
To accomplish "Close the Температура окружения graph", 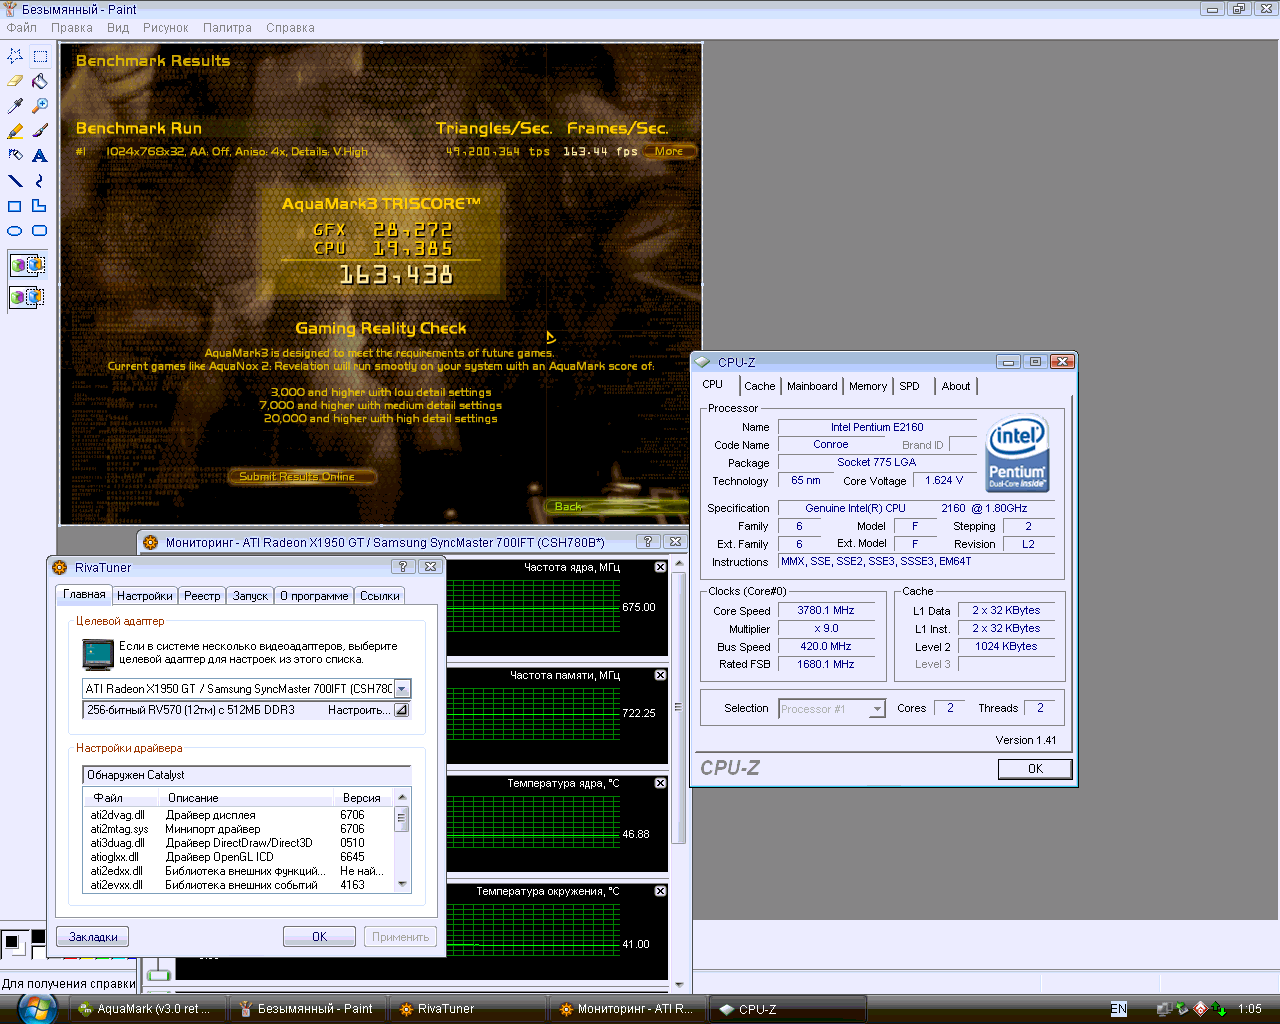I will [x=660, y=891].
